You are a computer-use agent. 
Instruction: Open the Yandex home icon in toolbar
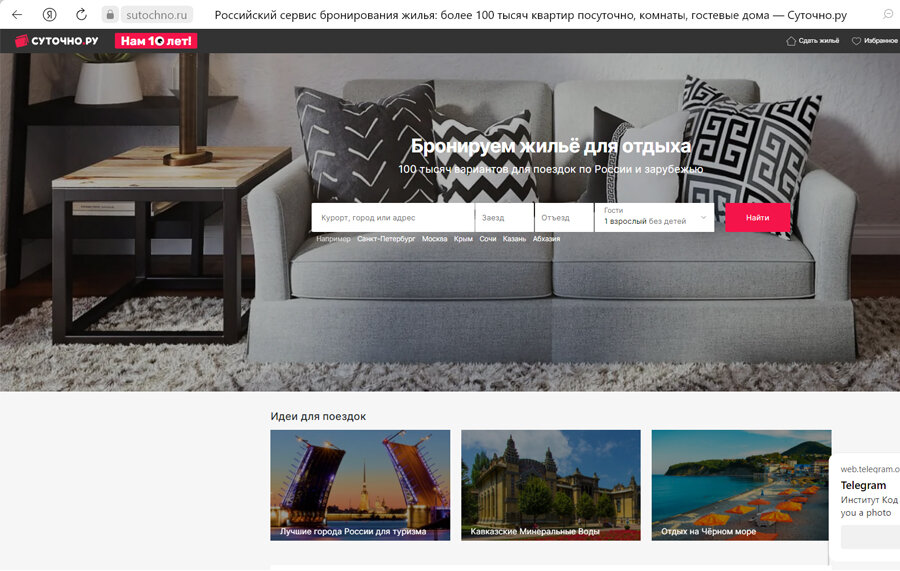(x=49, y=14)
